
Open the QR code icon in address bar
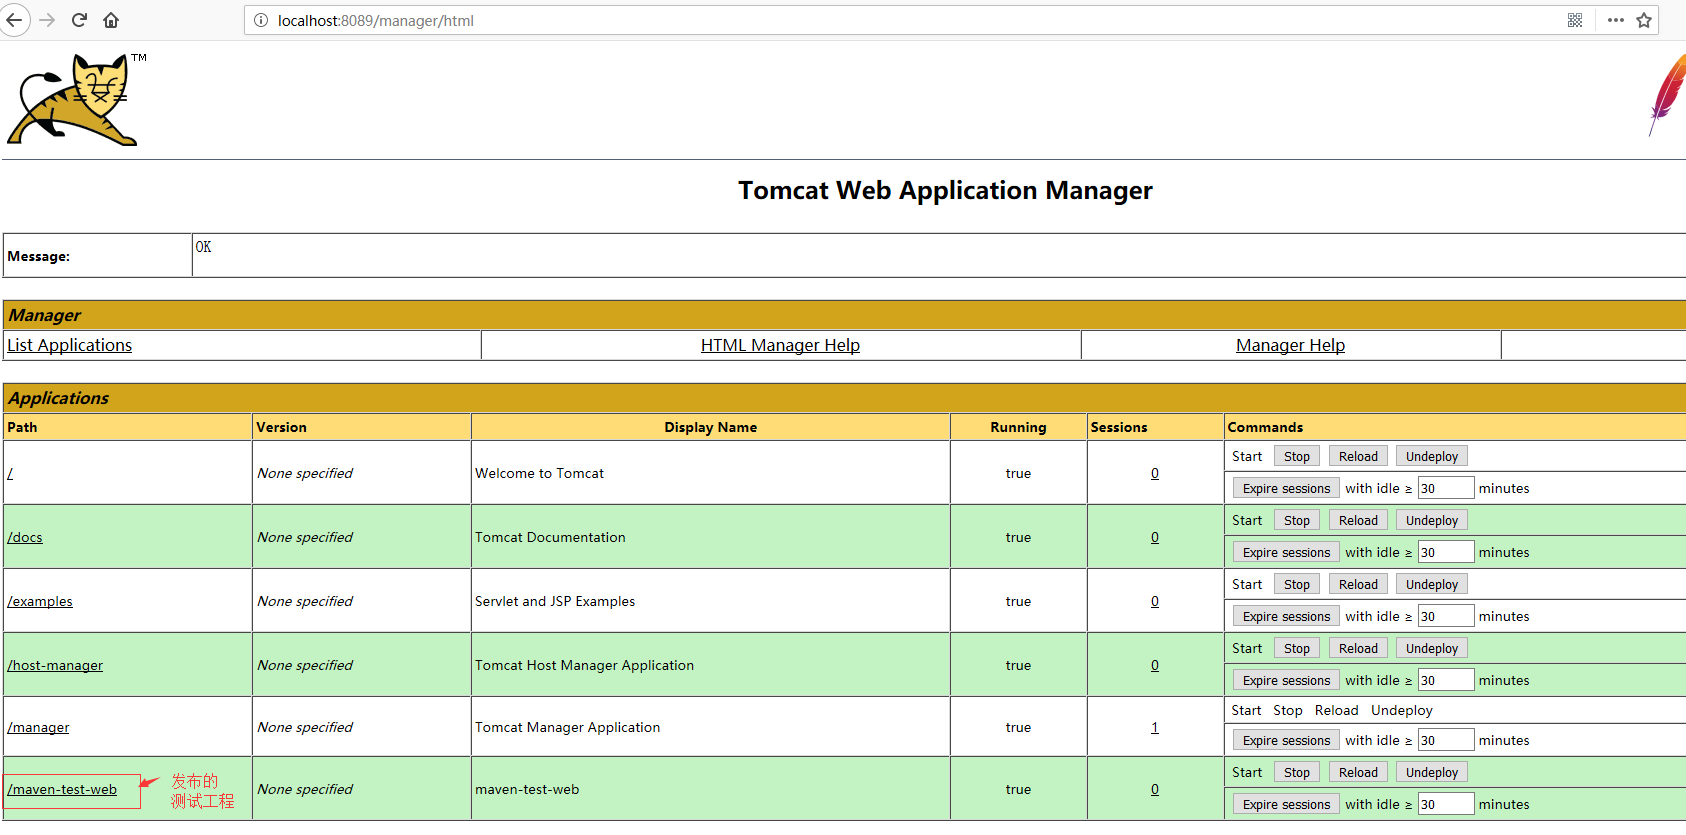pyautogui.click(x=1575, y=20)
